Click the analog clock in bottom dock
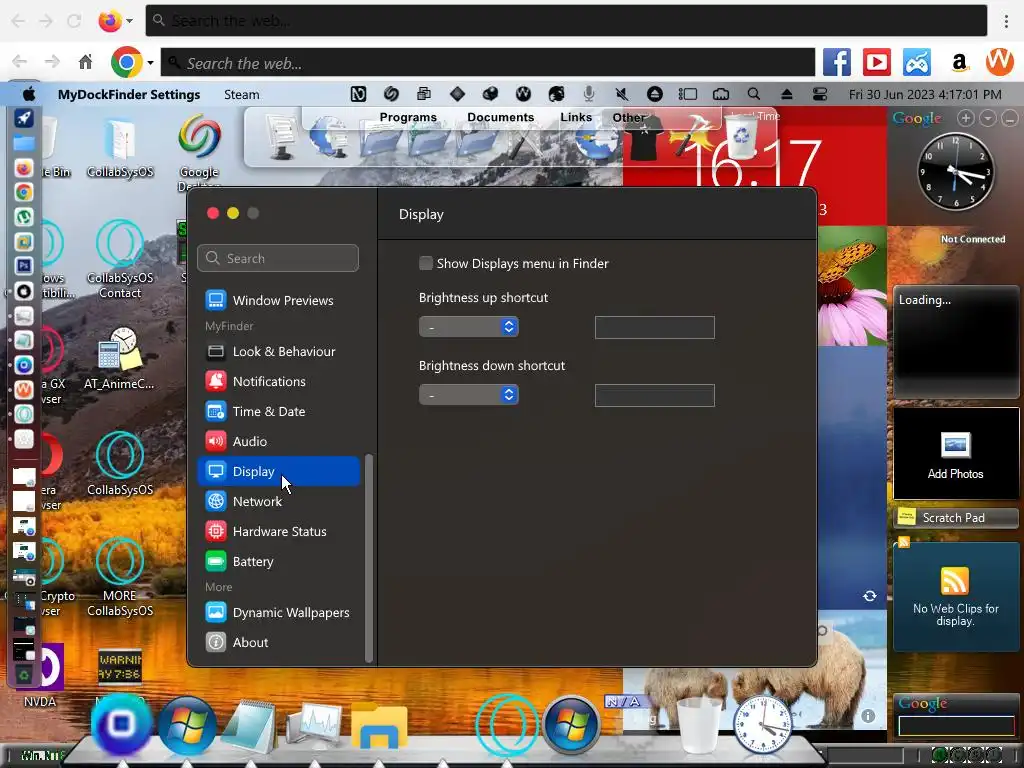 pos(761,725)
